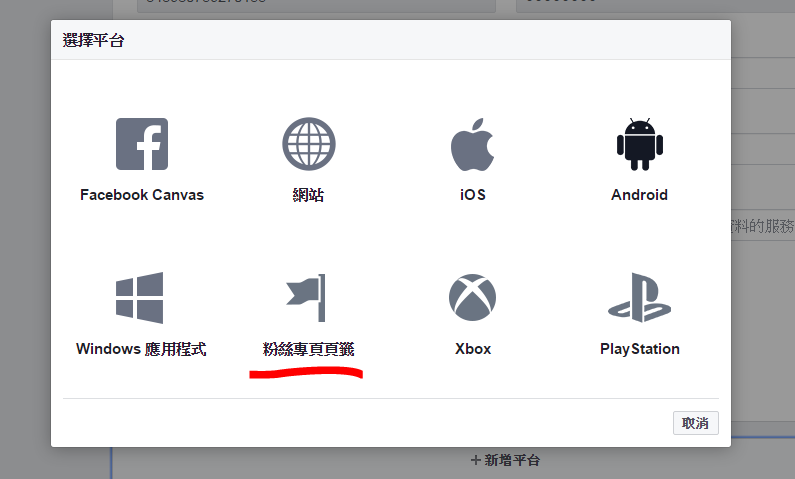
Task: Click the top-left input field behind dialog
Action: [x=317, y=6]
